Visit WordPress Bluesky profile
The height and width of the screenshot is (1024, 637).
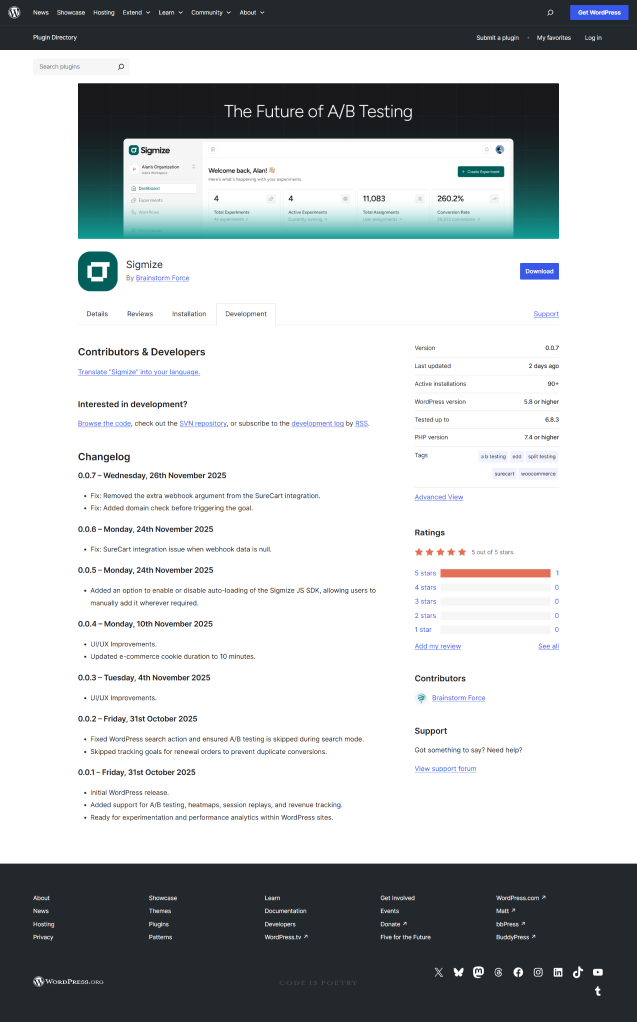[459, 972]
